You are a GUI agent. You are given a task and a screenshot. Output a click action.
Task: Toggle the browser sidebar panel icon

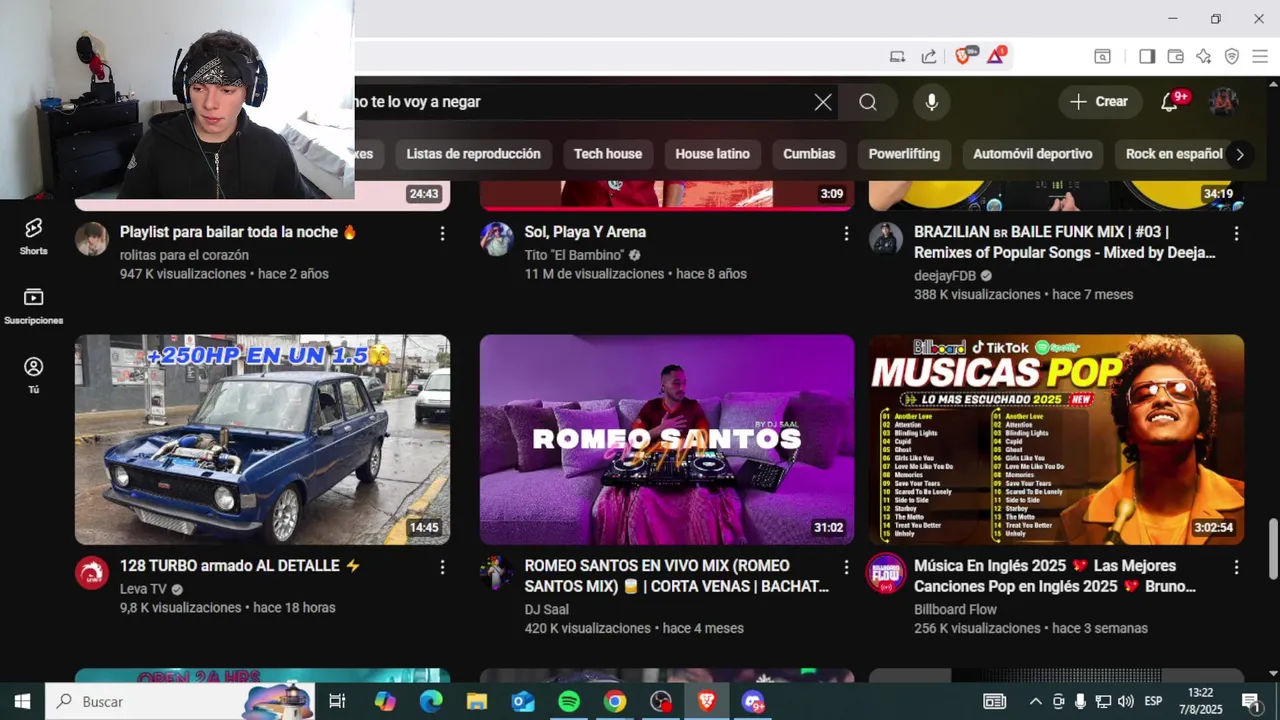click(x=1147, y=56)
